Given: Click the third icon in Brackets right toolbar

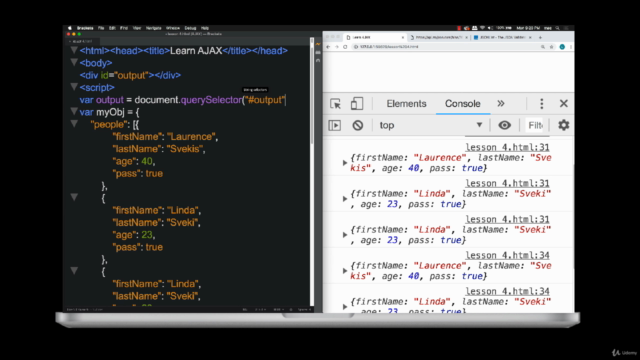Looking at the screenshot, I should [318, 60].
